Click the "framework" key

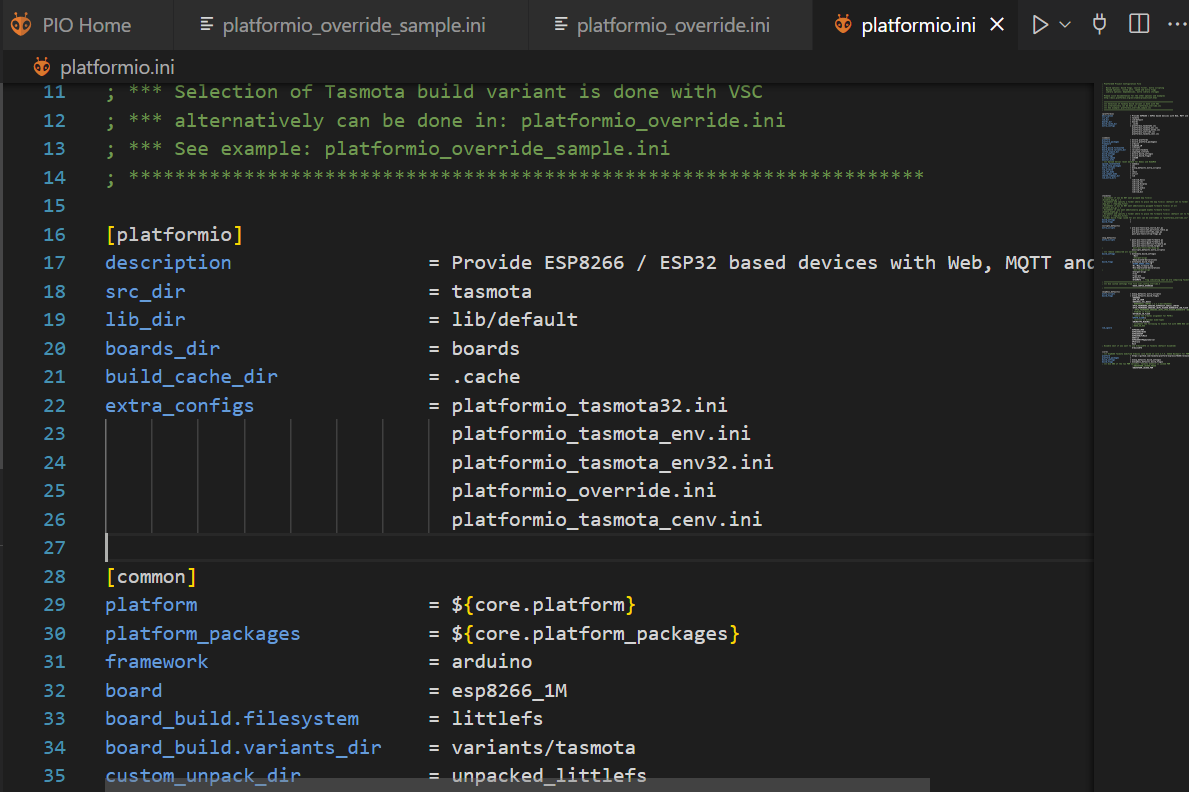pos(157,662)
